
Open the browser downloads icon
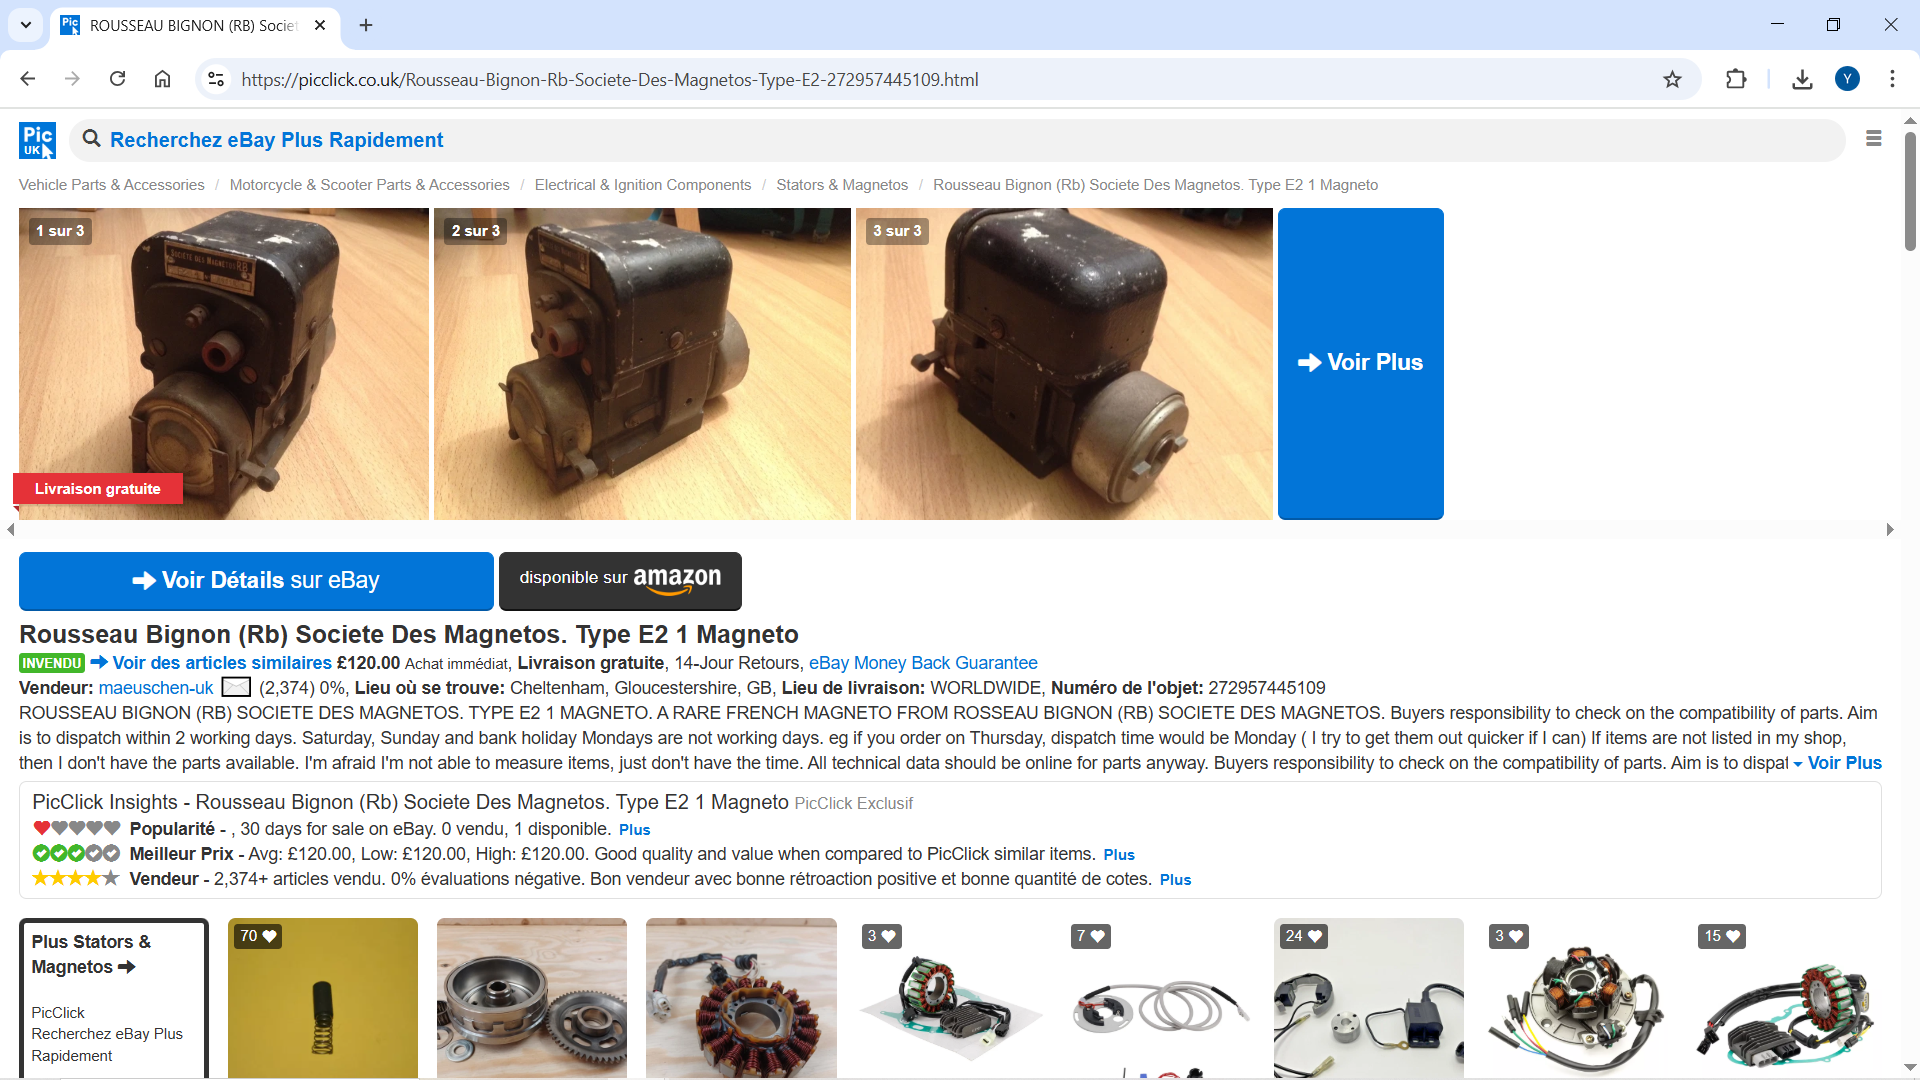pyautogui.click(x=1802, y=79)
